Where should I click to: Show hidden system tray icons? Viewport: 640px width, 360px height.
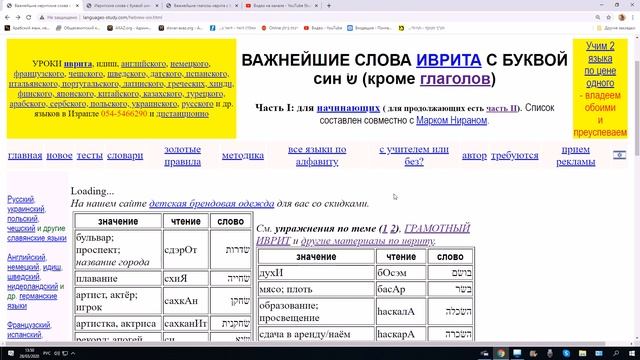73,353
